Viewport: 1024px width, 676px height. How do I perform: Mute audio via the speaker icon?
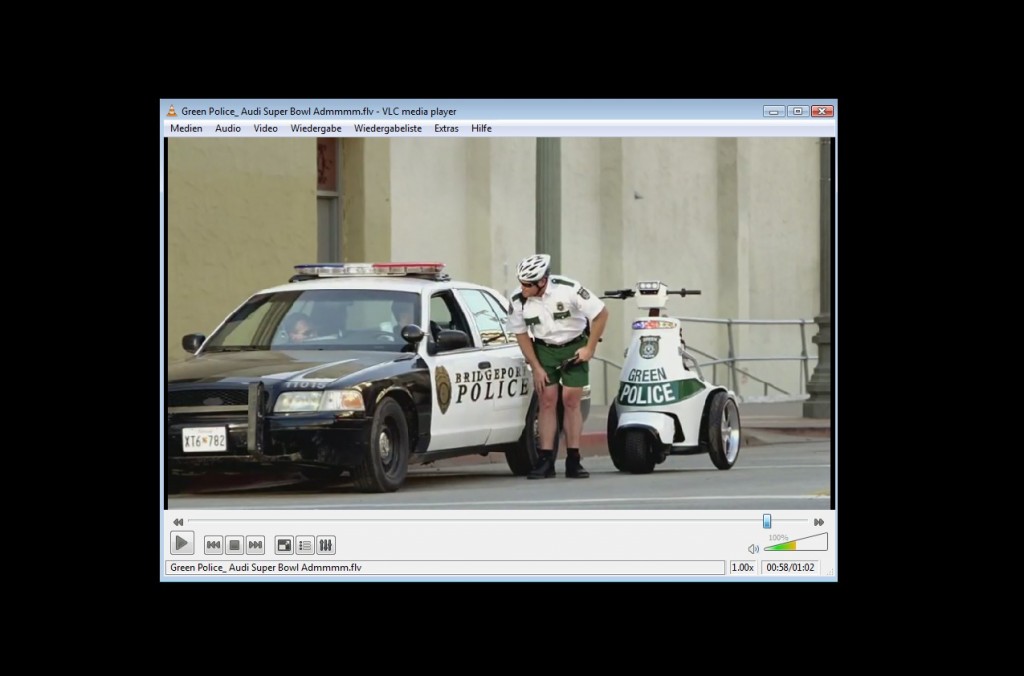click(753, 549)
